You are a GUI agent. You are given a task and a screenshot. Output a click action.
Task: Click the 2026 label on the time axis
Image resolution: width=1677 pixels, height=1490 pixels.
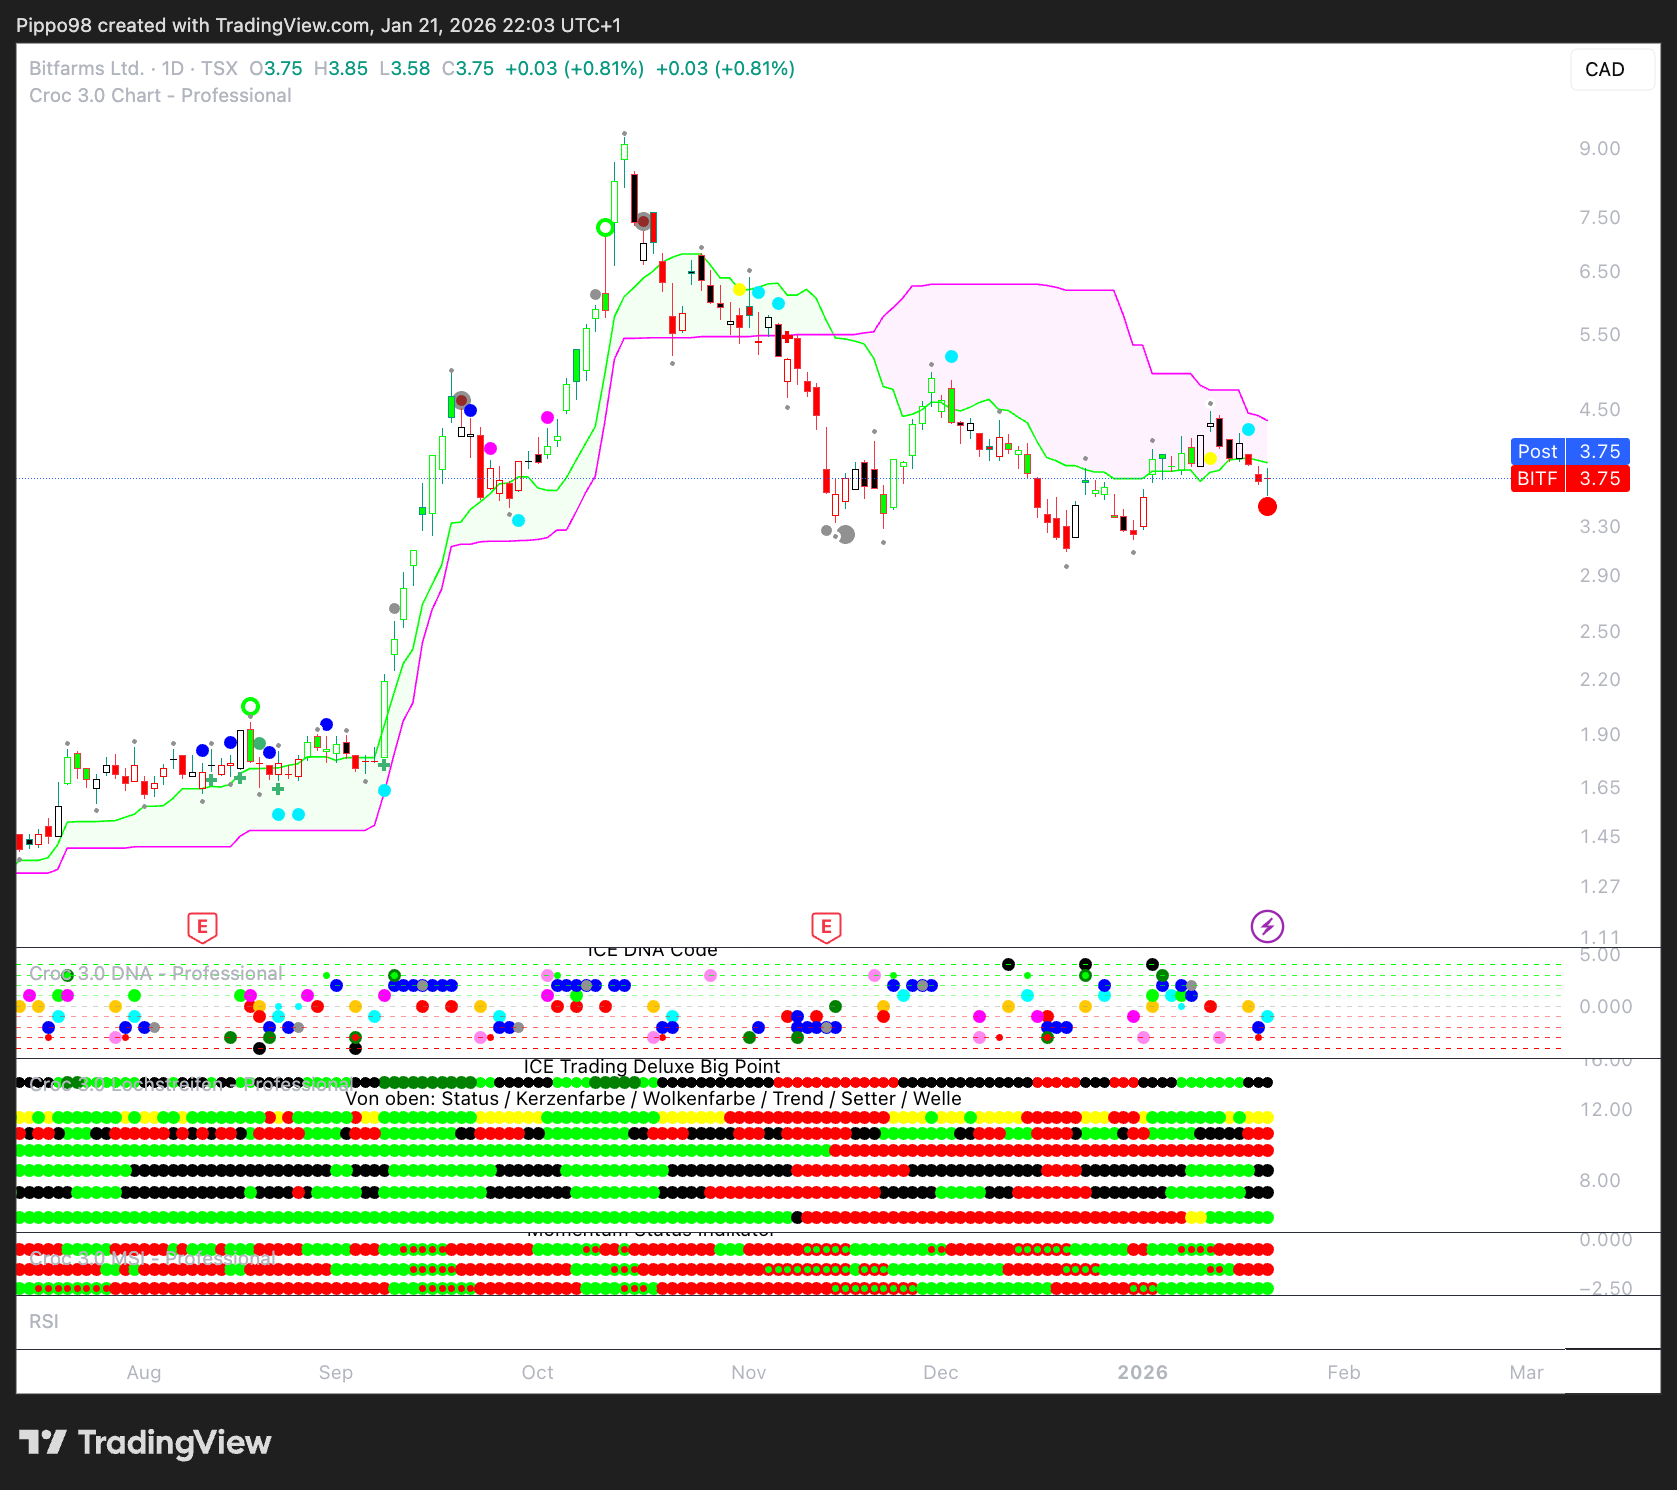(x=1142, y=1372)
